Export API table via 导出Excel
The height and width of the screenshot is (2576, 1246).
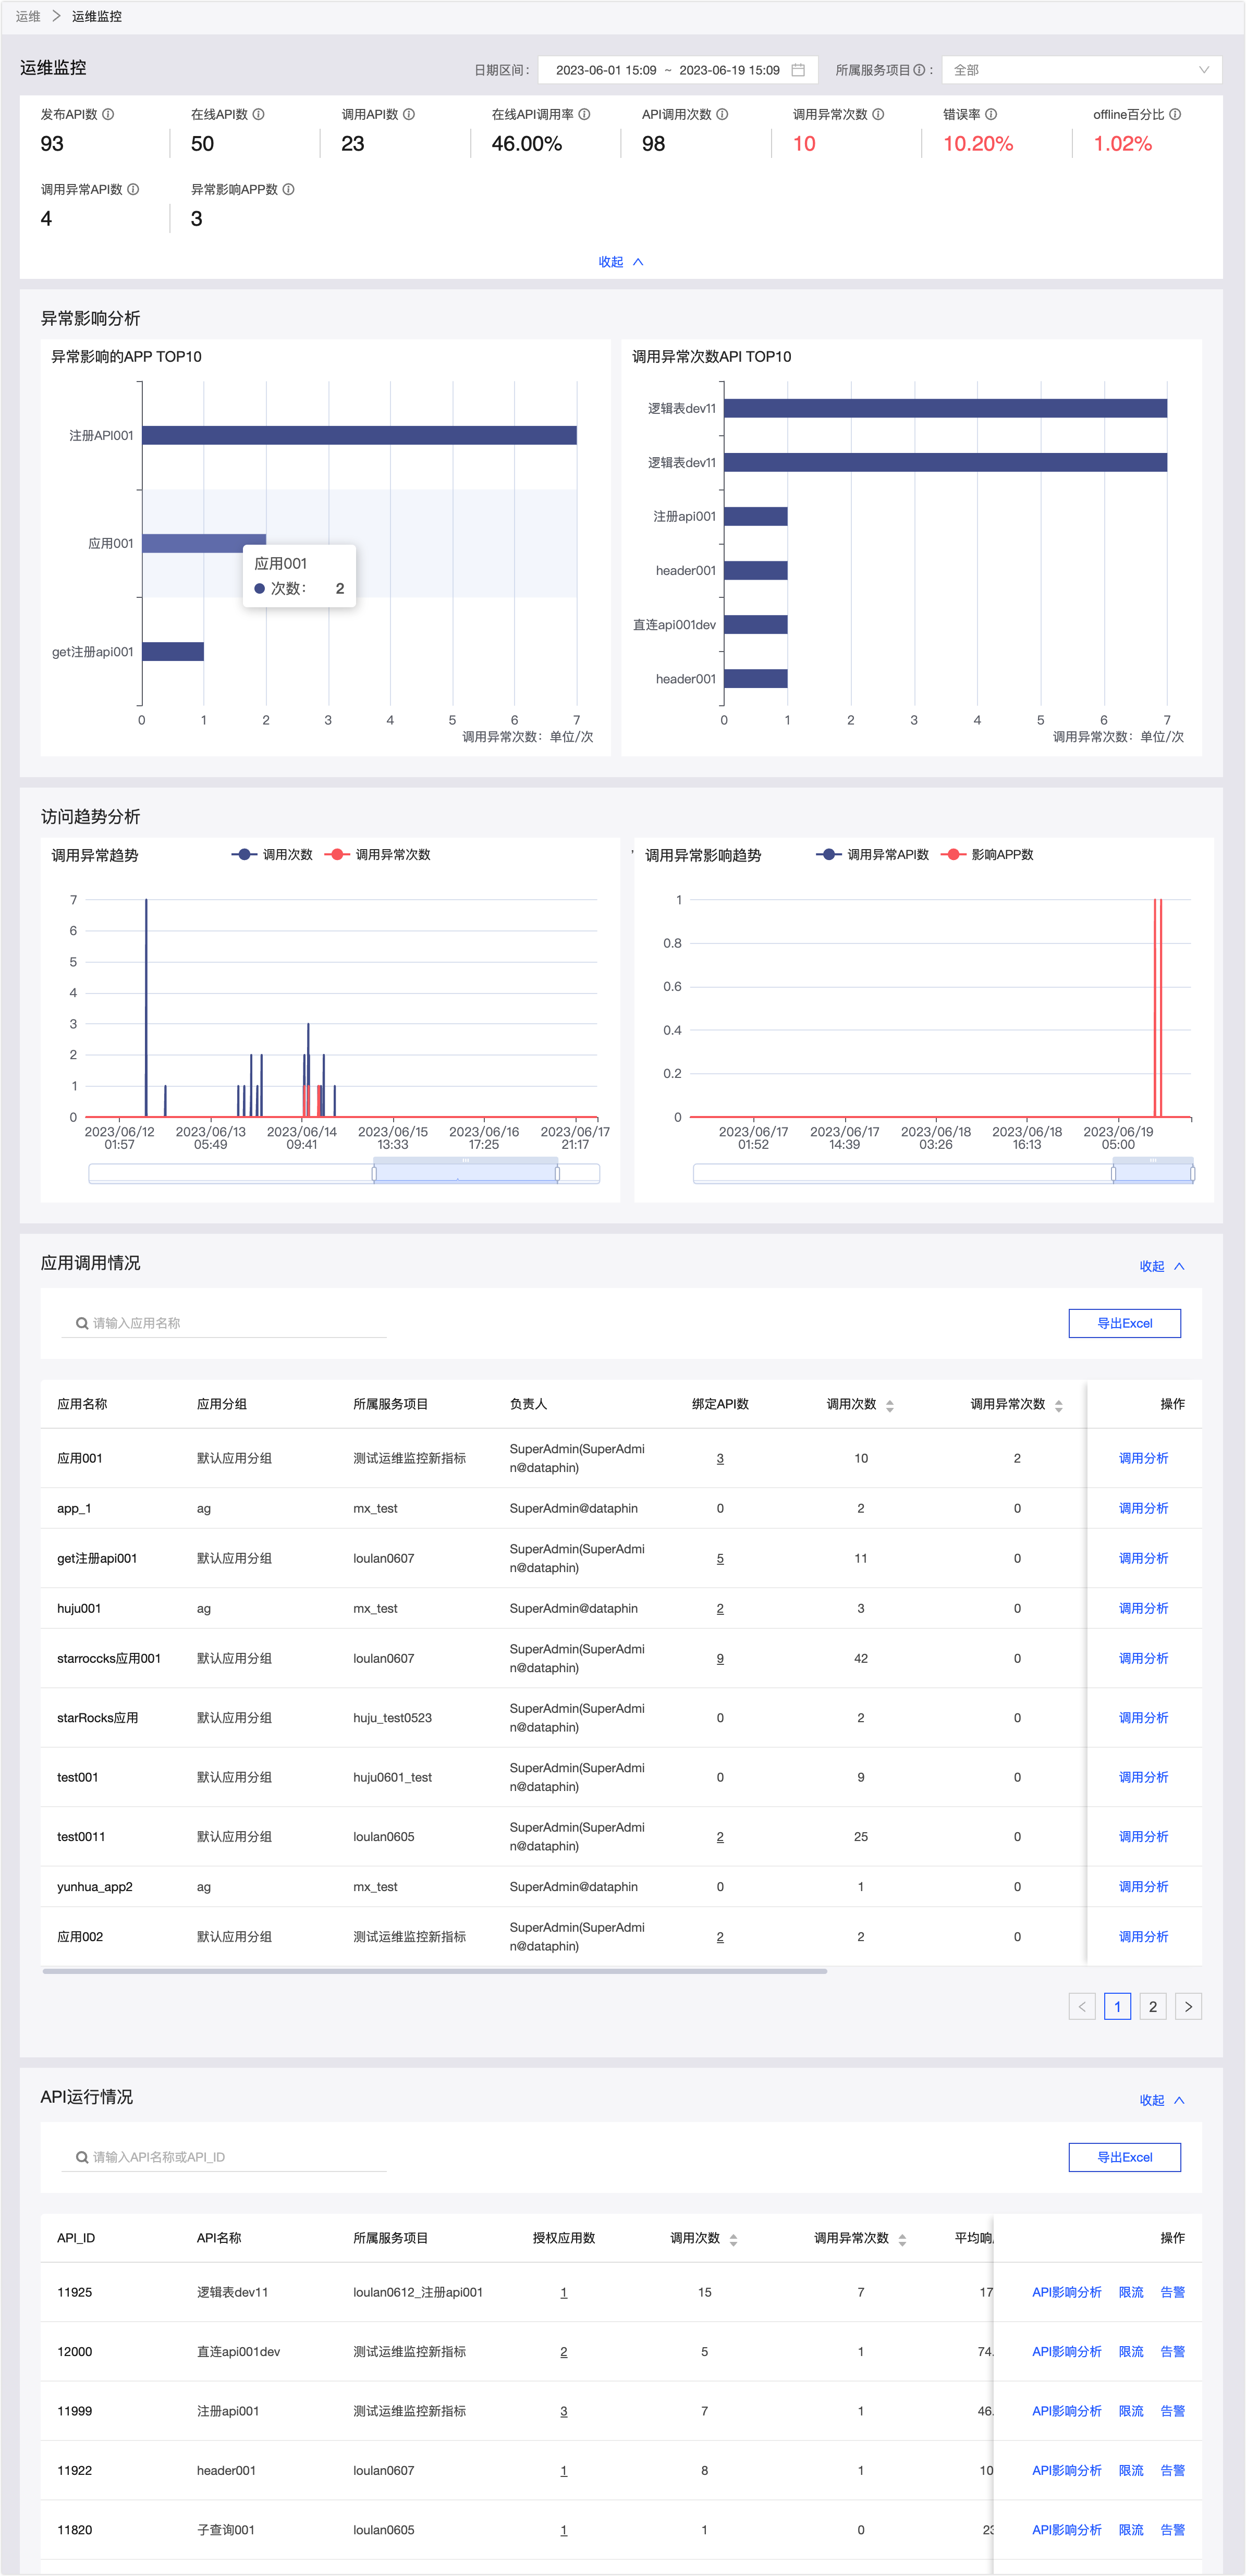pos(1124,2157)
